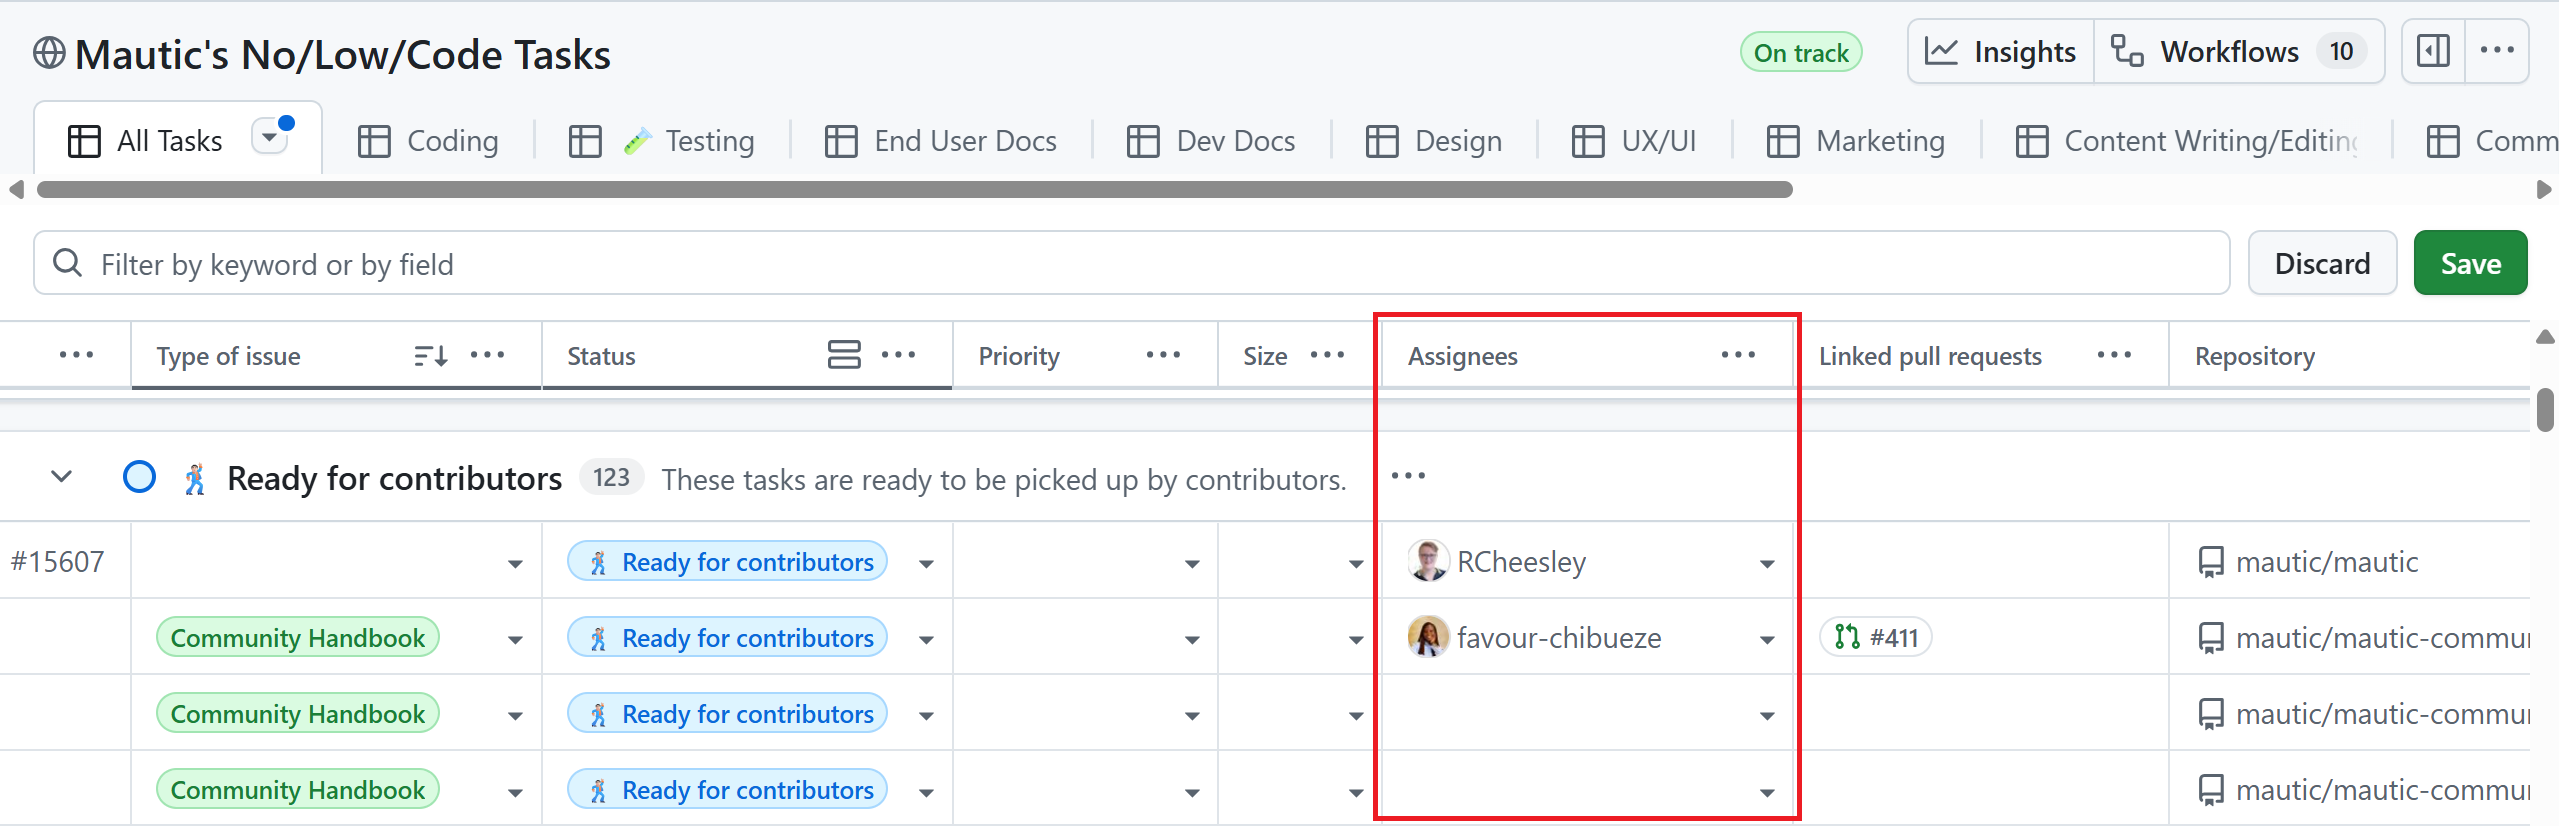Toggle the project details side panel icon
Viewport: 2559px width, 826px height.
pos(2432,51)
